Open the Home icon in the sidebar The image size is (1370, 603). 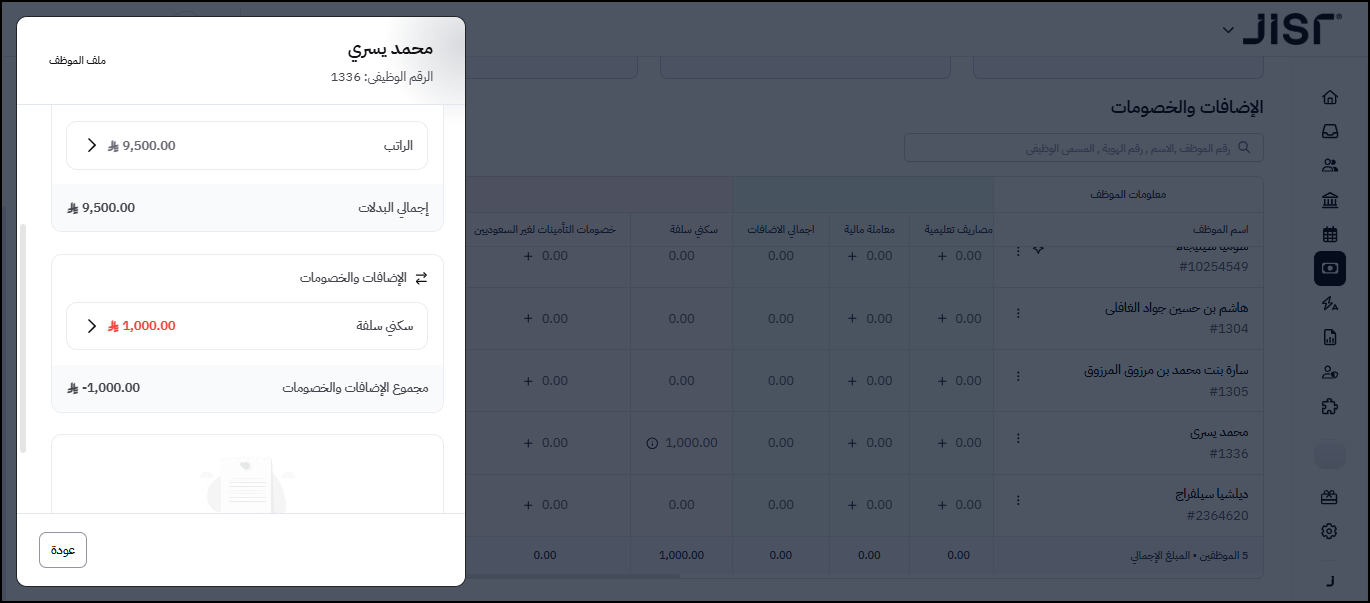click(1329, 98)
